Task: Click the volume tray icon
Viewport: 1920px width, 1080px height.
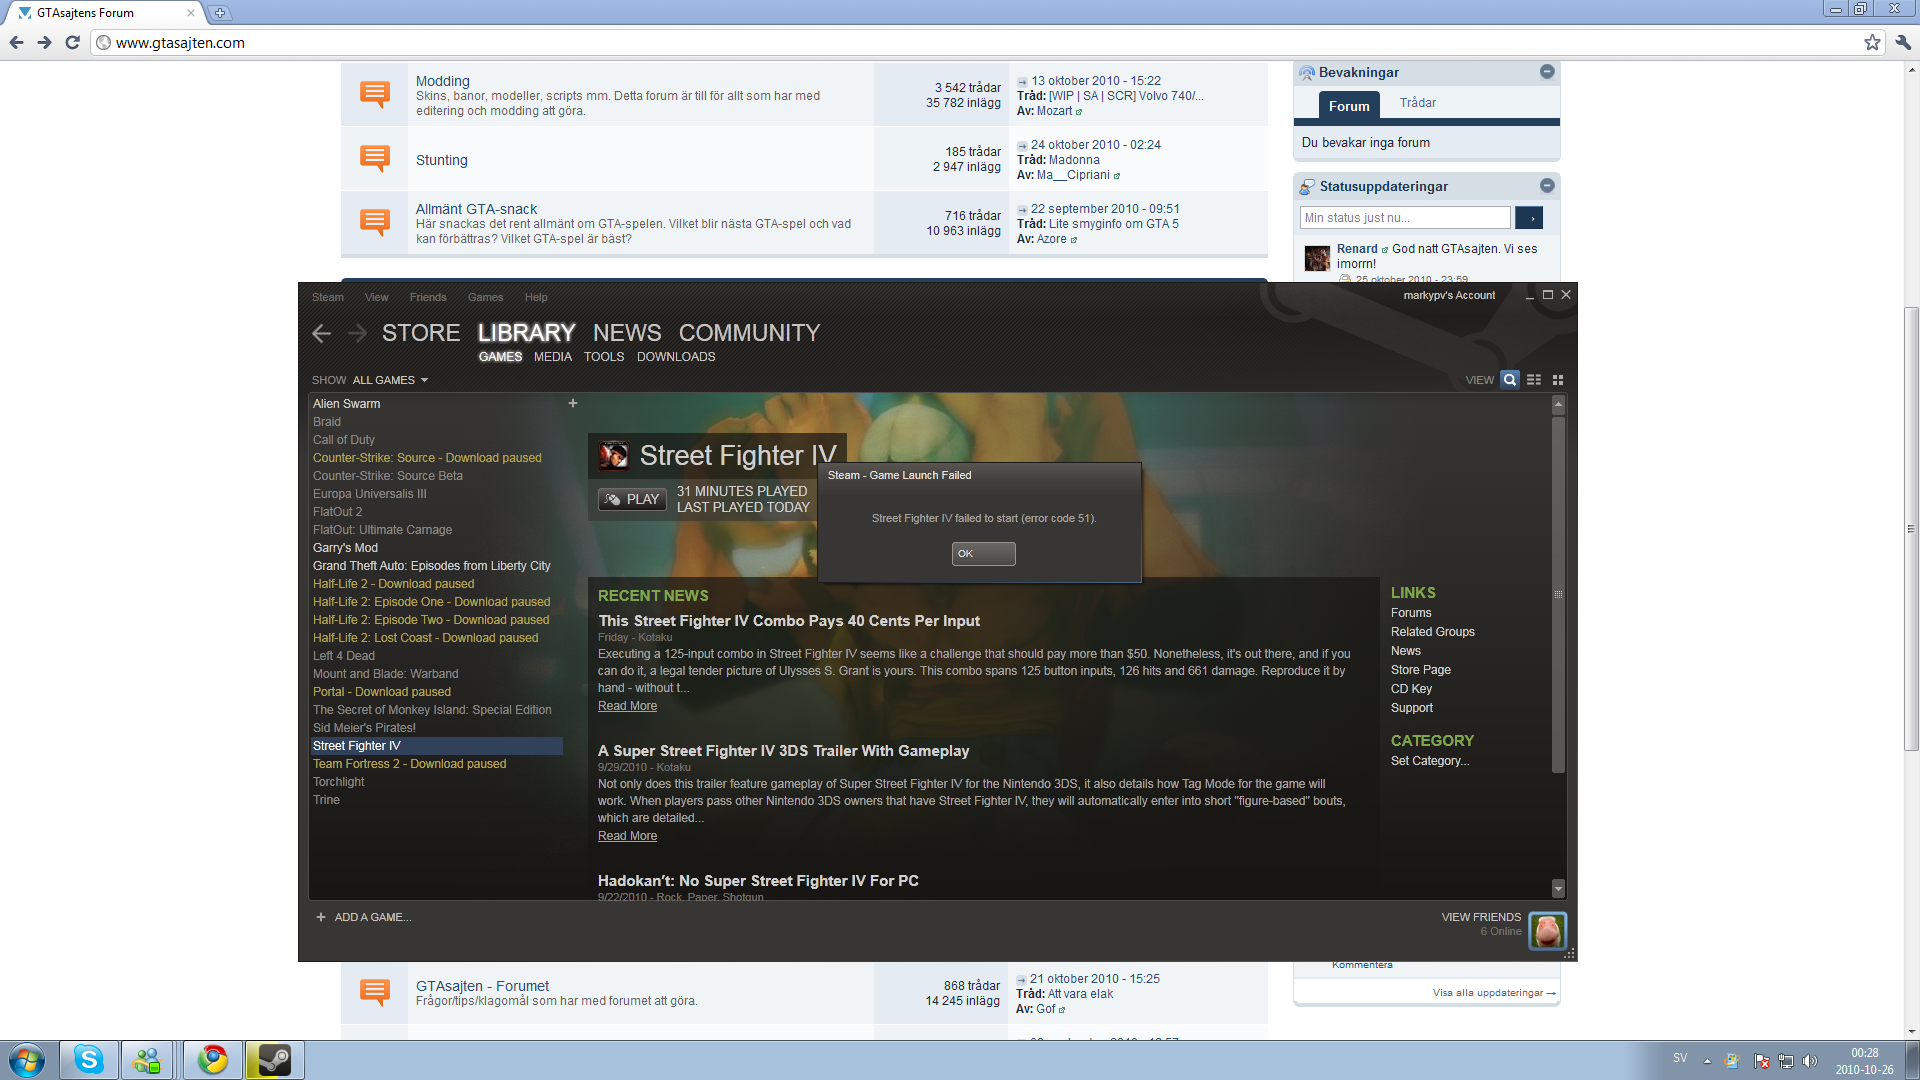Action: tap(1810, 1061)
